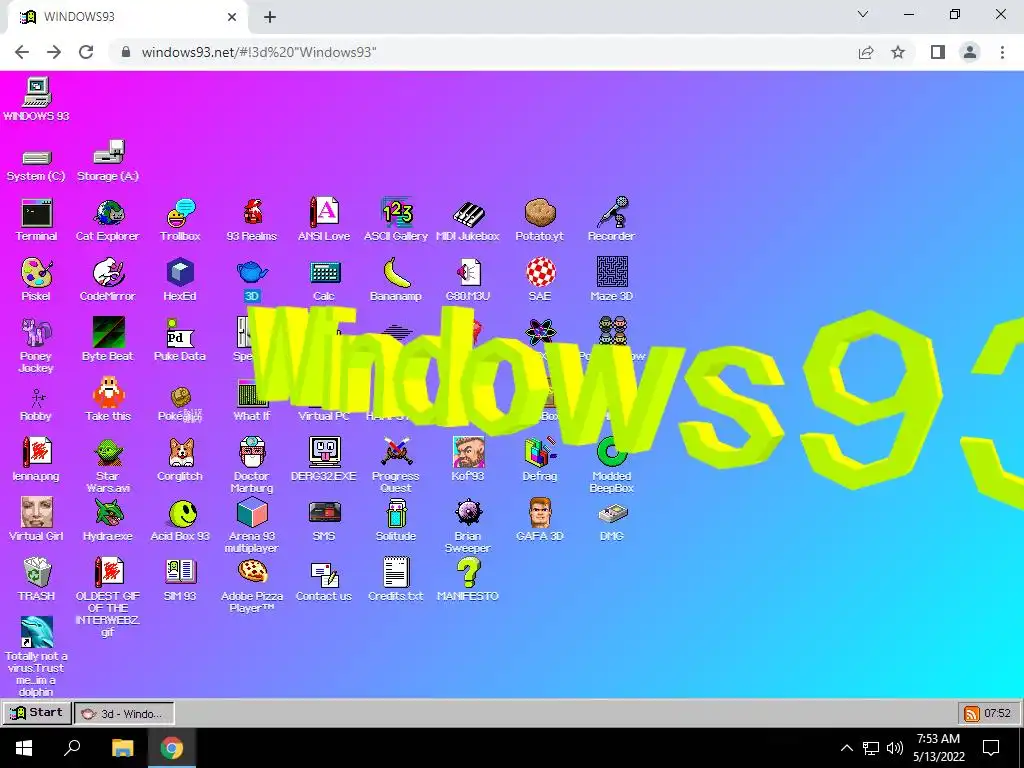Launch the SMS console icon
This screenshot has width=1024, height=768.
[x=324, y=512]
